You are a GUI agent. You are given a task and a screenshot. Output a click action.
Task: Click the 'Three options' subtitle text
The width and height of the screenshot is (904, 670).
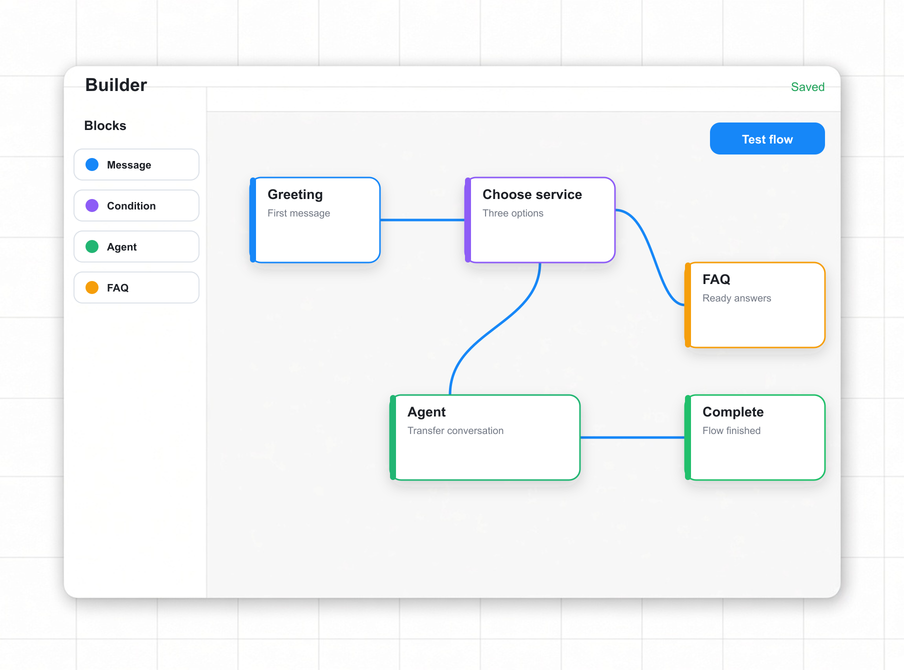point(513,213)
